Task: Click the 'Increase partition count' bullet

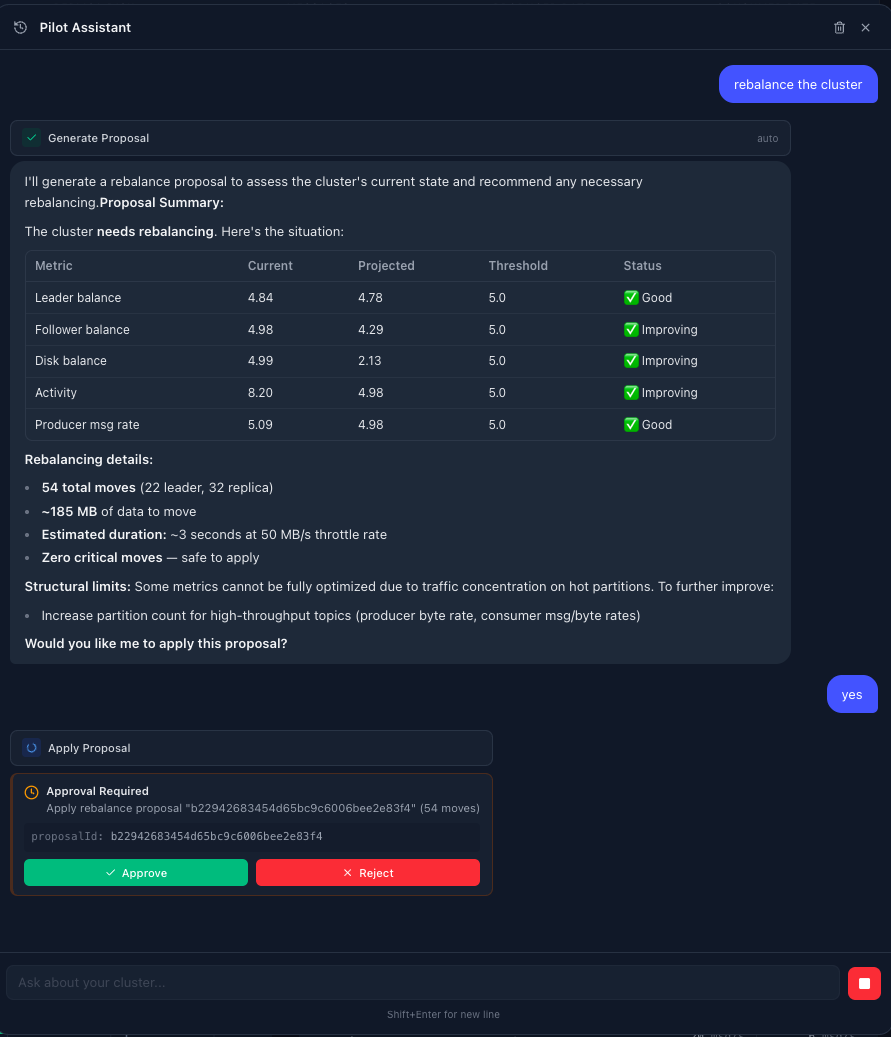Action: pos(341,615)
